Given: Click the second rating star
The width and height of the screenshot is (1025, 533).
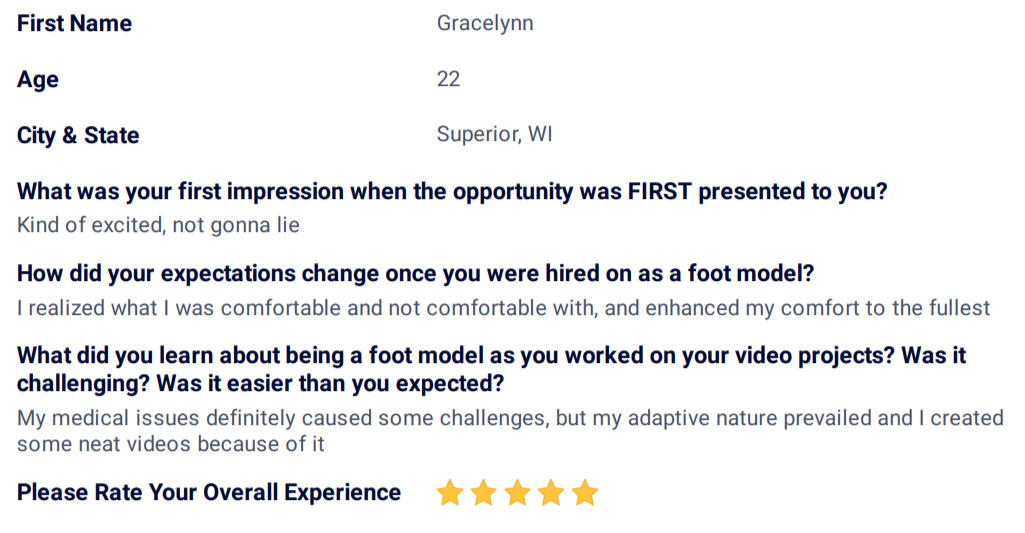Looking at the screenshot, I should [x=484, y=492].
